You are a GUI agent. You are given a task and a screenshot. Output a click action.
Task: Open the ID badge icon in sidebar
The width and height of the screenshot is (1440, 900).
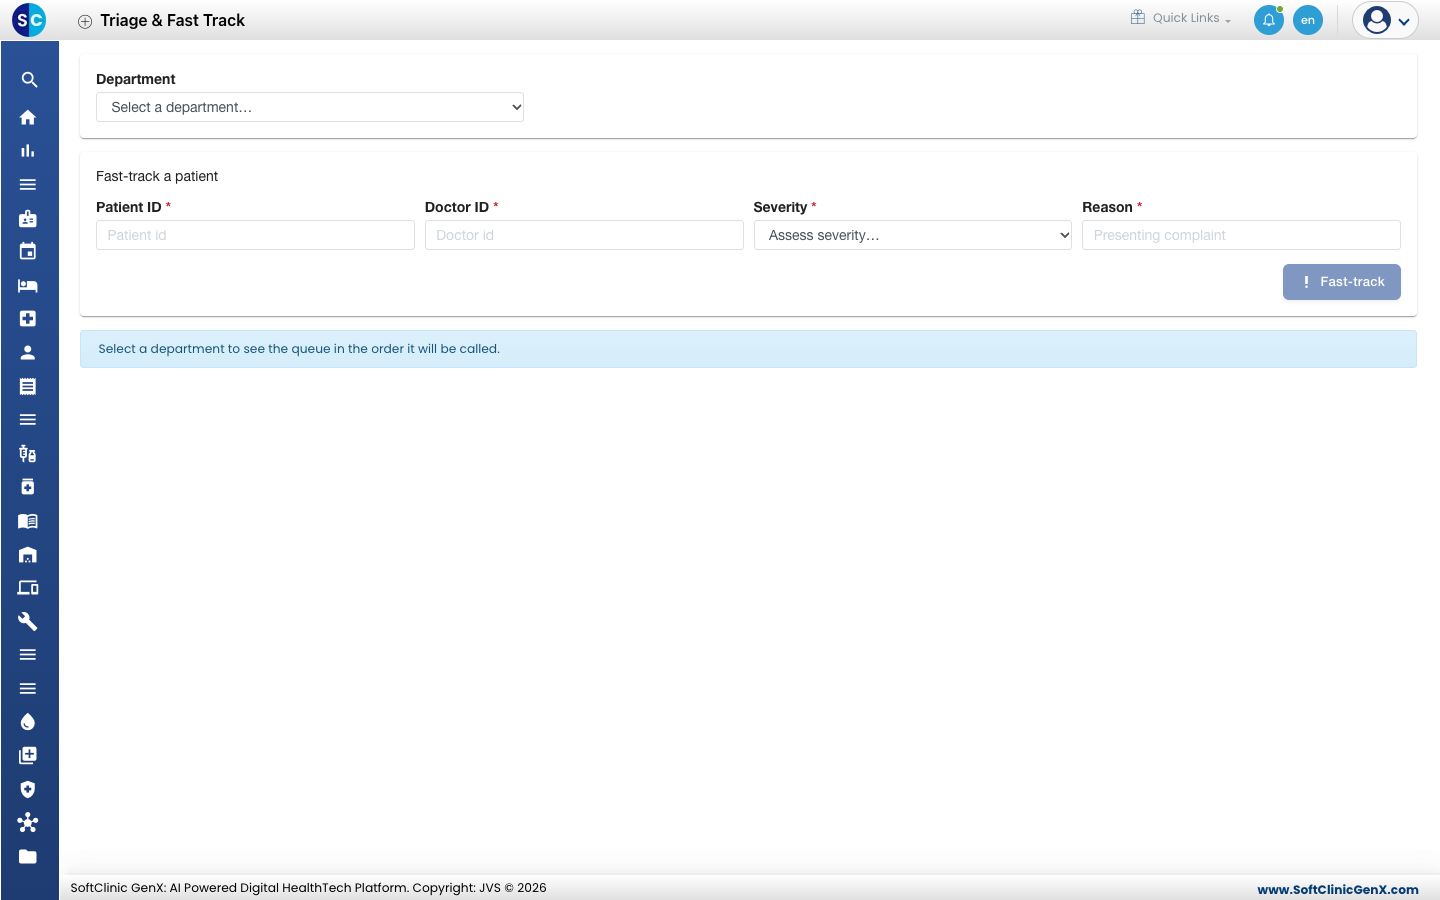28,218
